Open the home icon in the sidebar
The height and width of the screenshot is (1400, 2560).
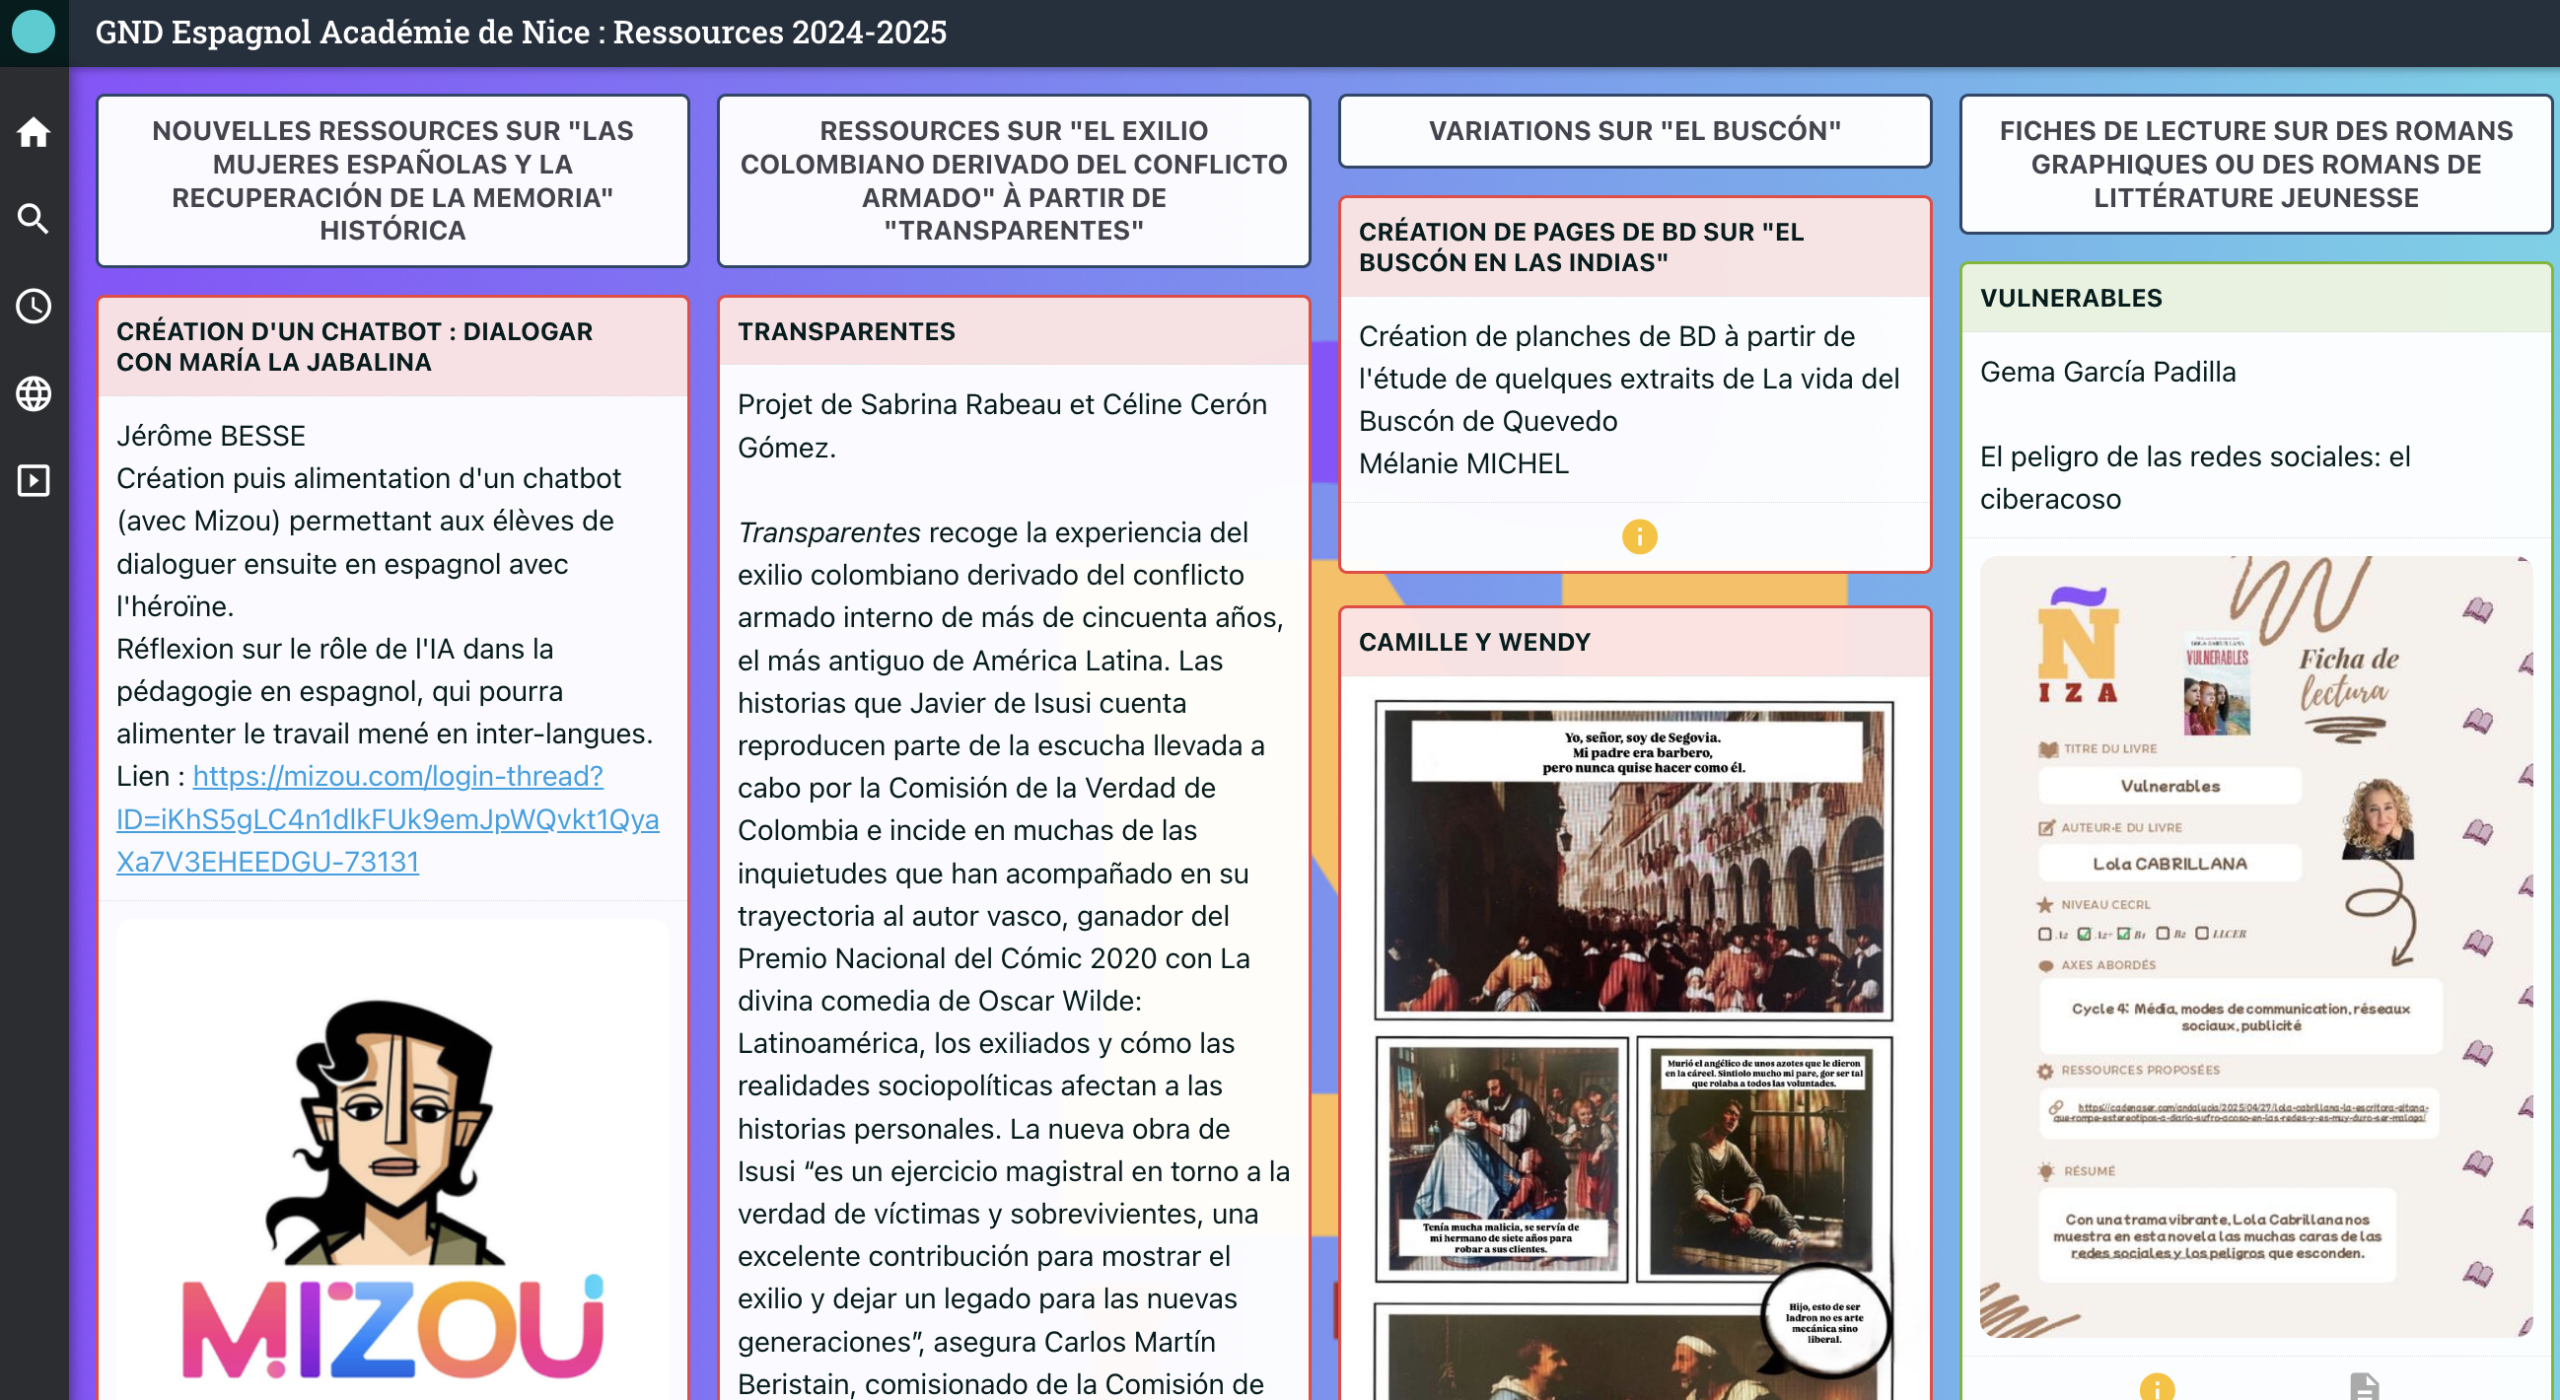tap(34, 132)
